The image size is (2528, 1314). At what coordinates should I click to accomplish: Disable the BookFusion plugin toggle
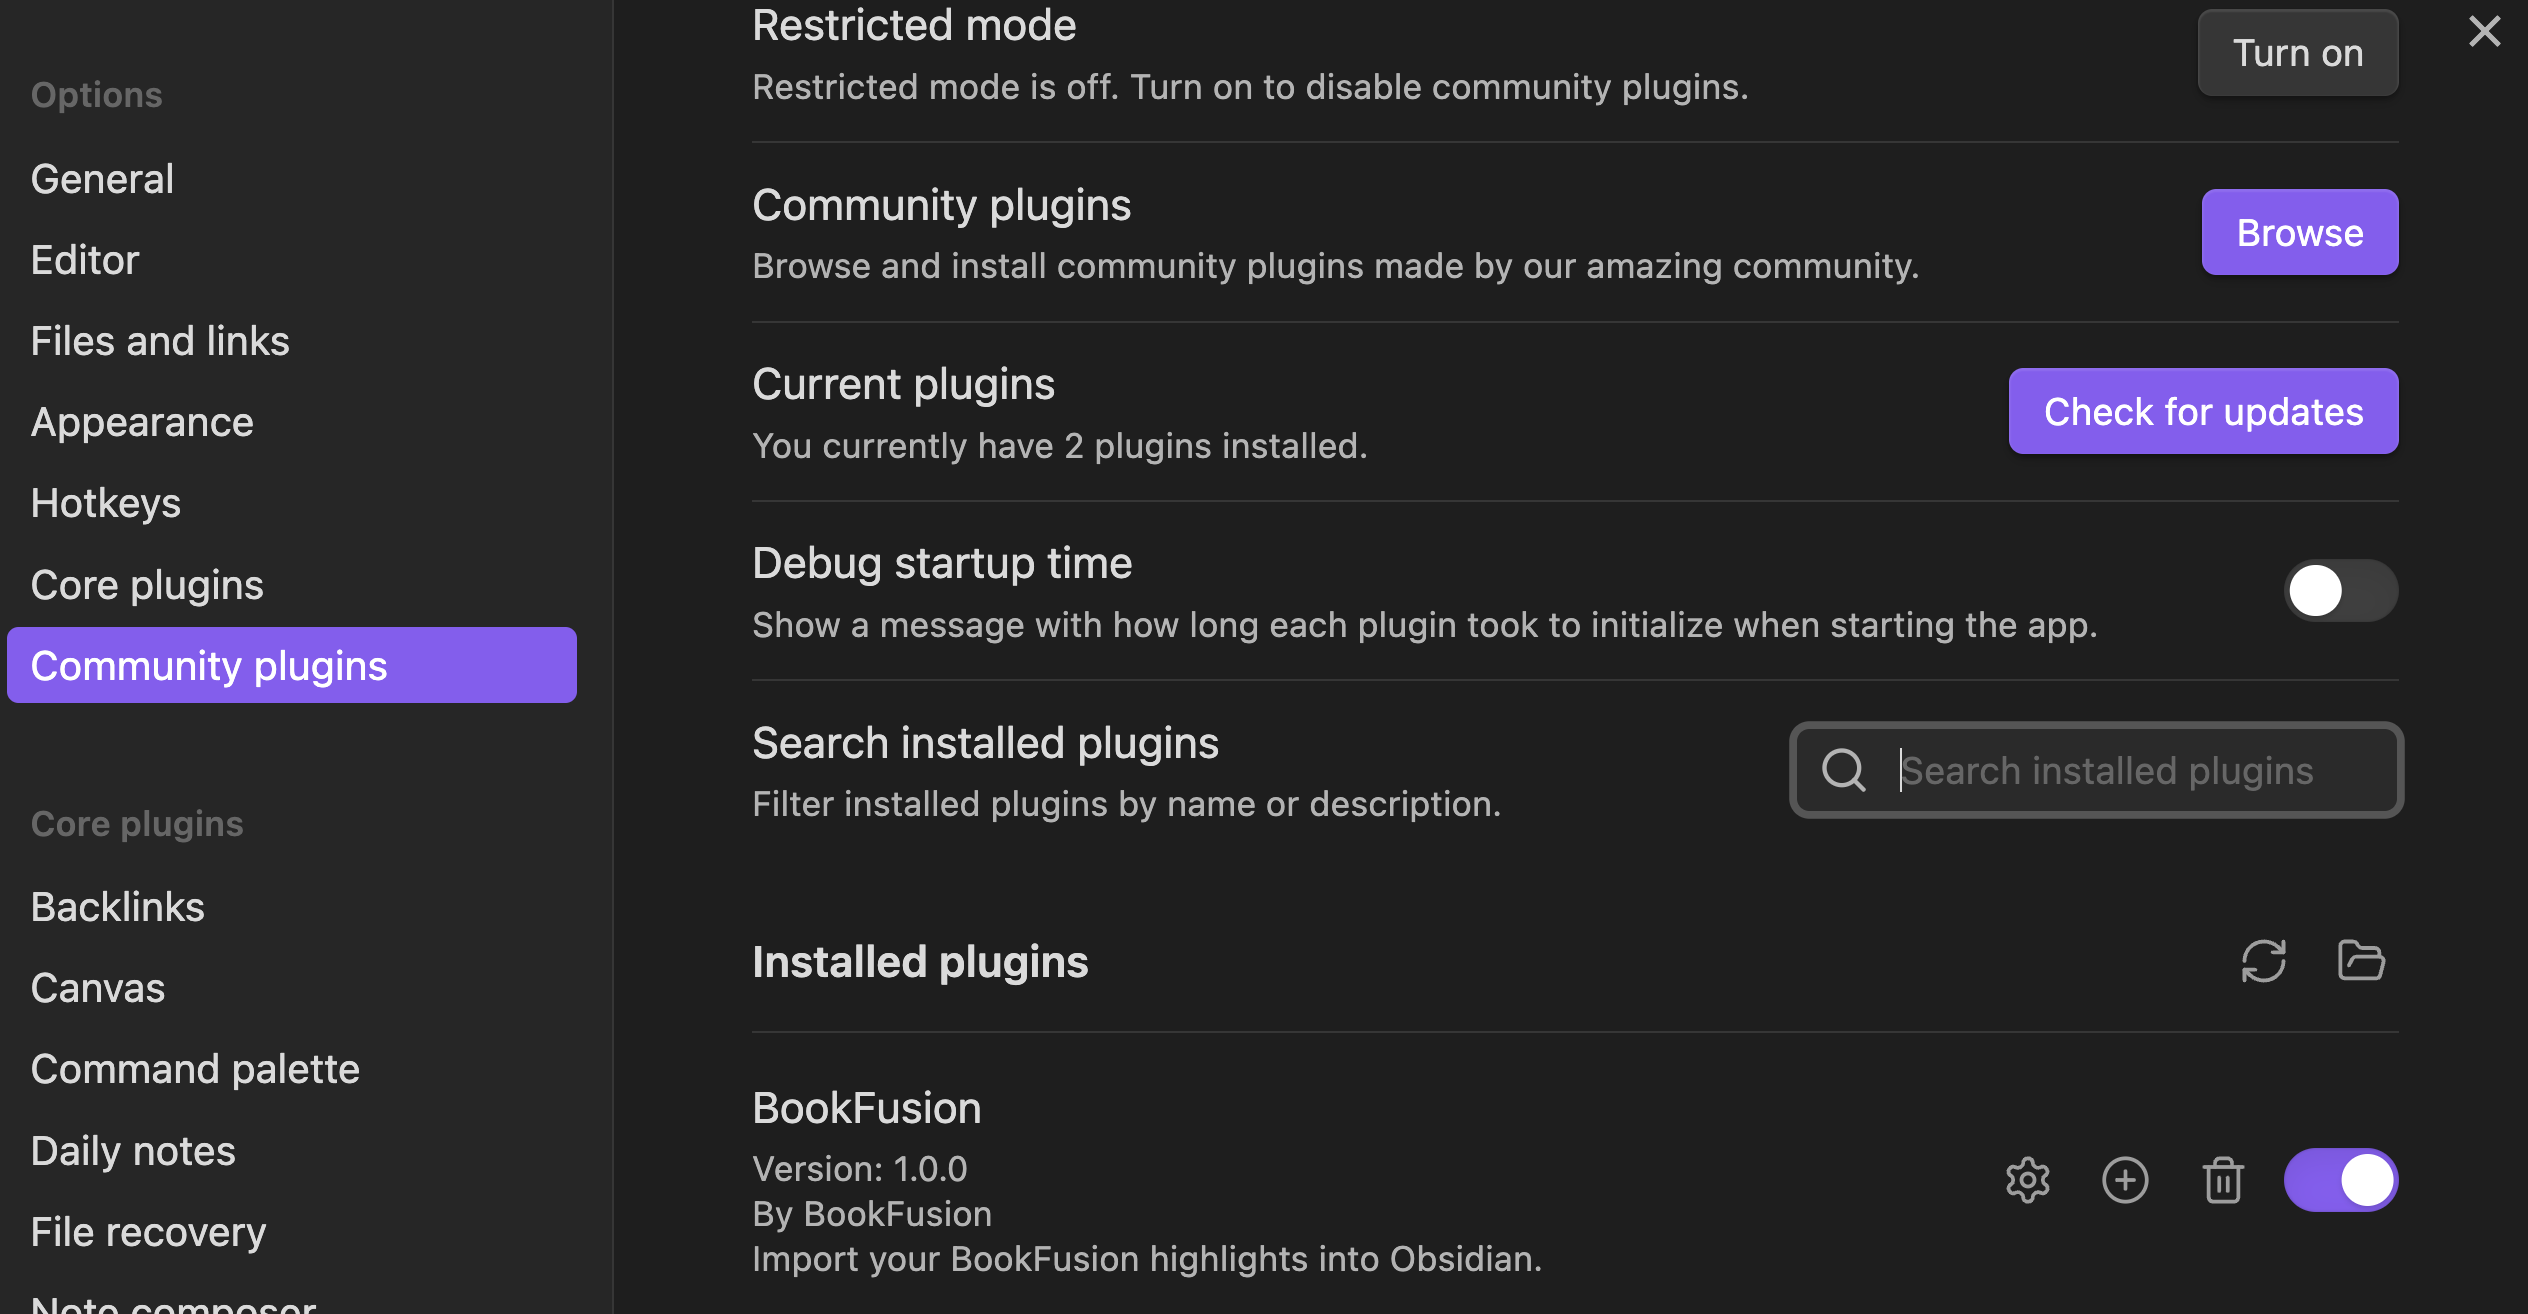(x=2340, y=1180)
